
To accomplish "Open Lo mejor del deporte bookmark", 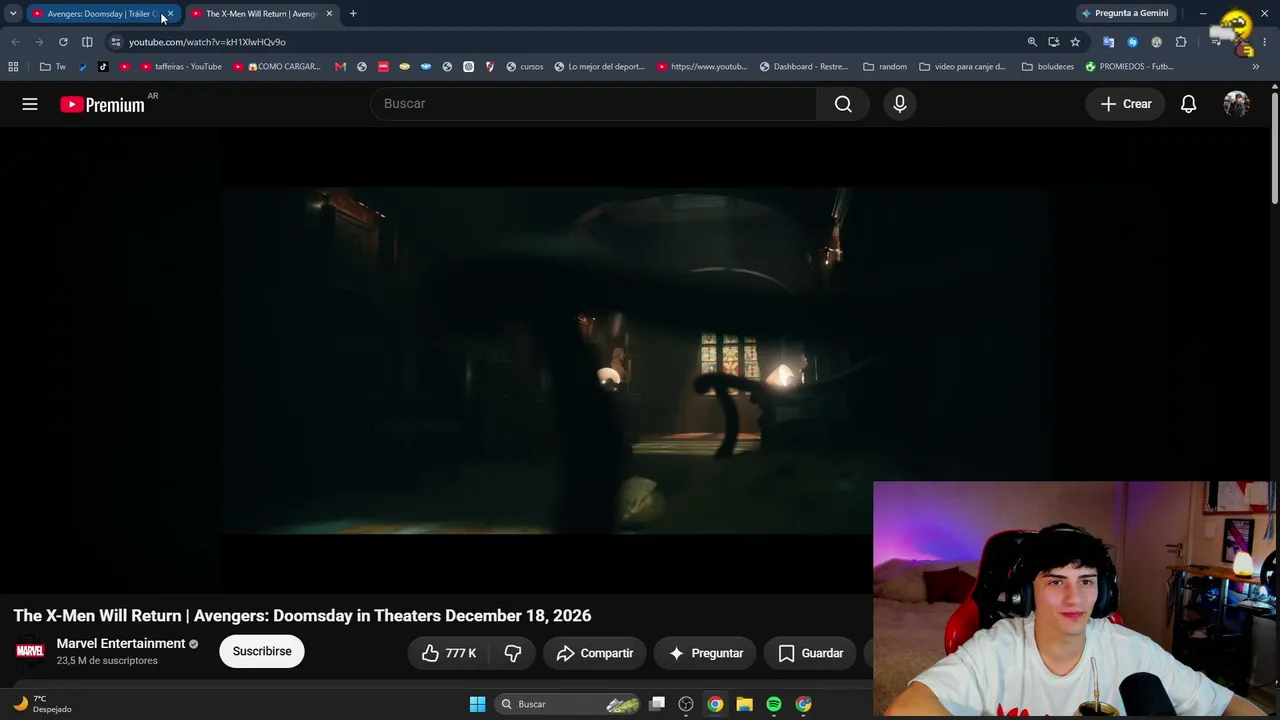I will (x=600, y=67).
